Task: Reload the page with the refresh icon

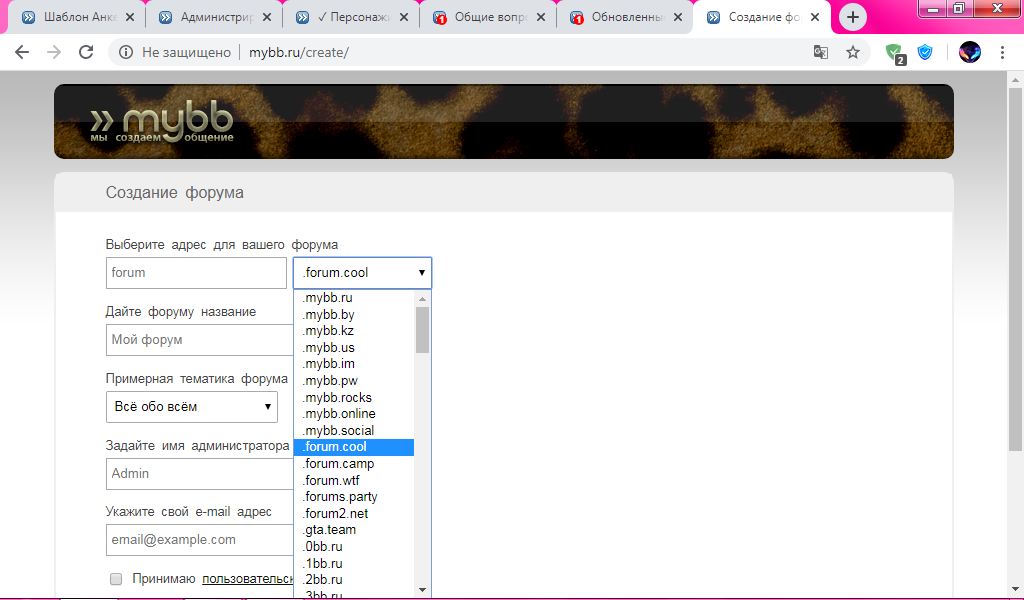Action: [x=86, y=52]
